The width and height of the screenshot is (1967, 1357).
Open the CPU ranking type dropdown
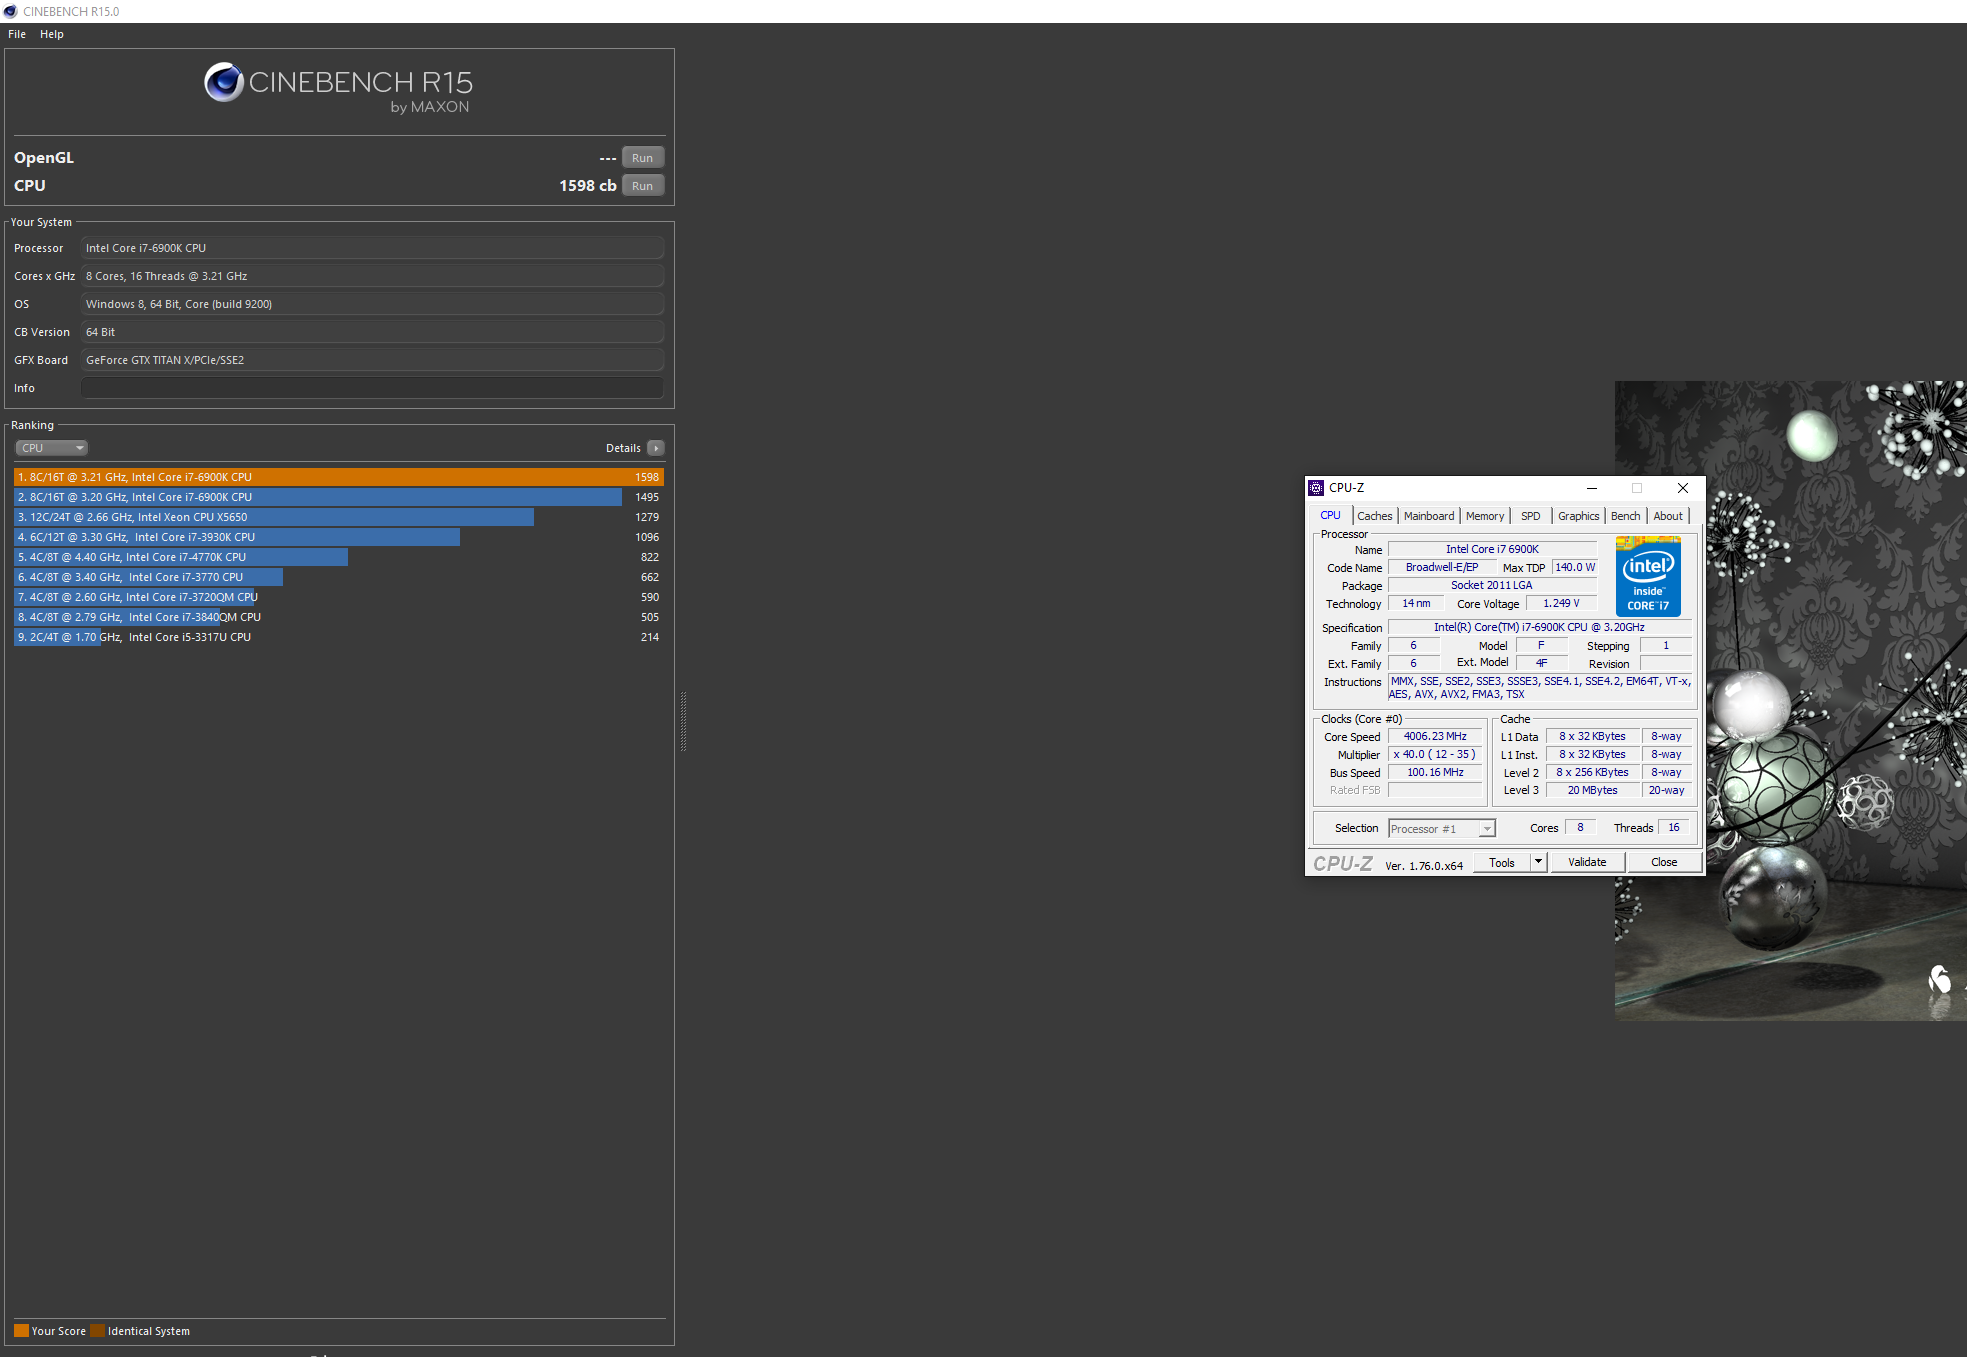point(52,448)
